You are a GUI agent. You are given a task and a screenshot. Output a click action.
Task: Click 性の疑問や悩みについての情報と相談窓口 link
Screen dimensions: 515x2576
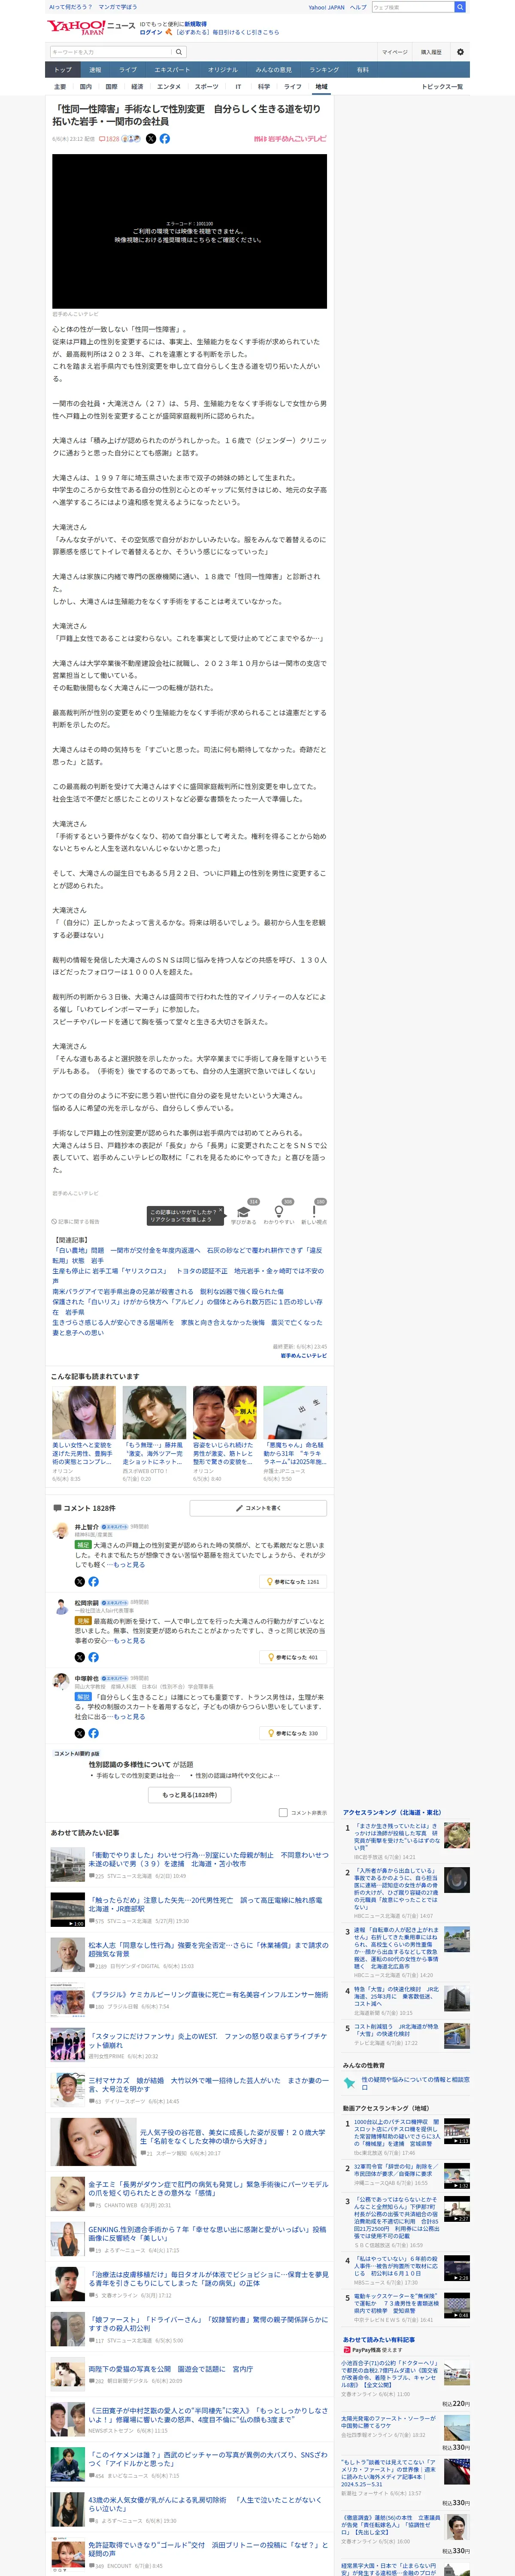(415, 2083)
